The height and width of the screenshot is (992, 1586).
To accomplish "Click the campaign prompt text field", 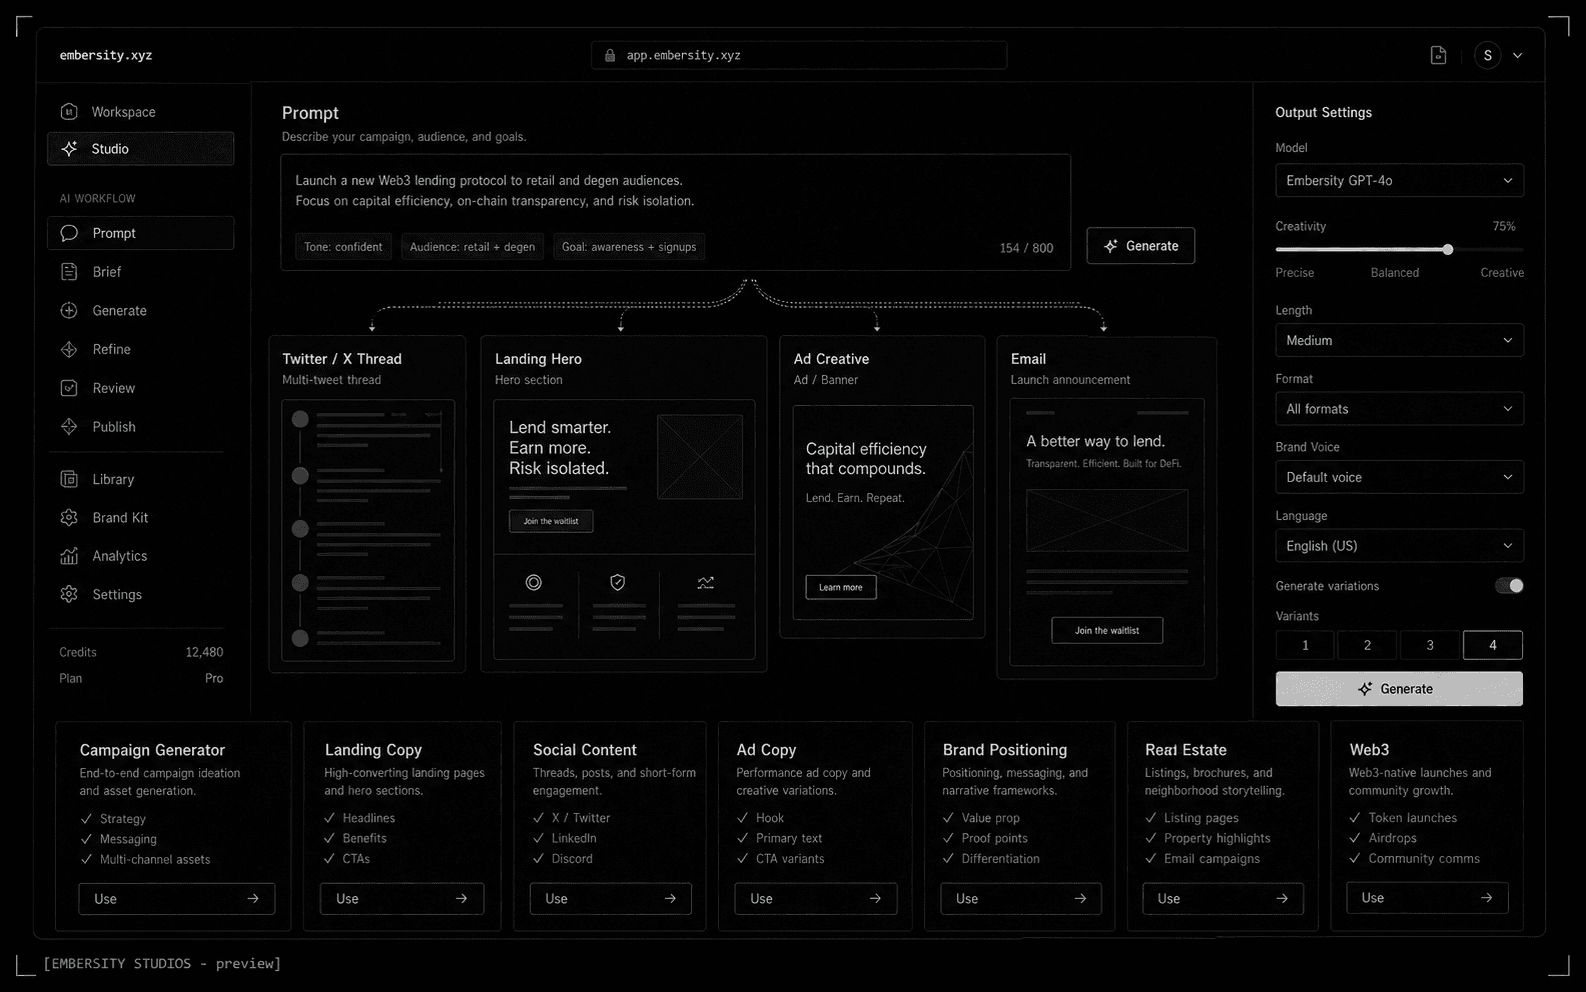I will pos(676,212).
